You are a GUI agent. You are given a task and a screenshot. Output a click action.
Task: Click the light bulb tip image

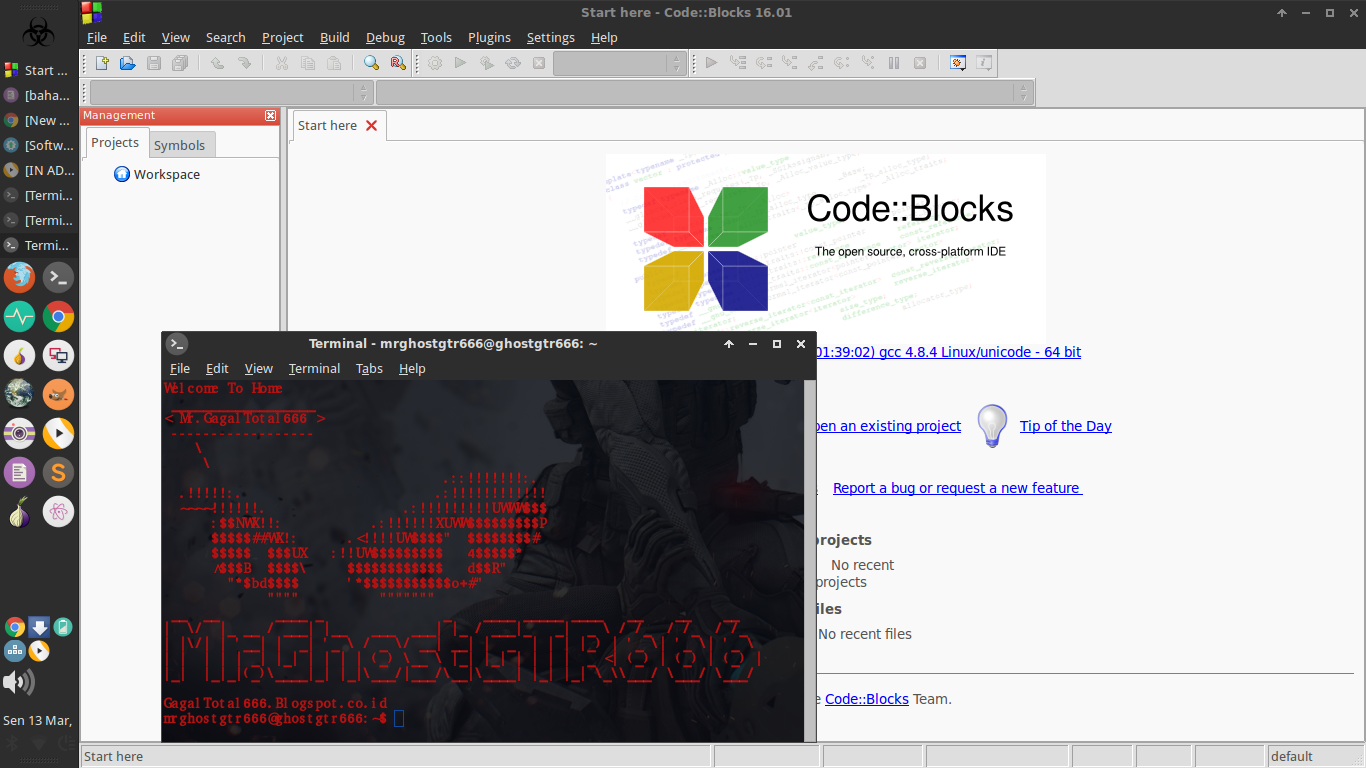[x=992, y=425]
